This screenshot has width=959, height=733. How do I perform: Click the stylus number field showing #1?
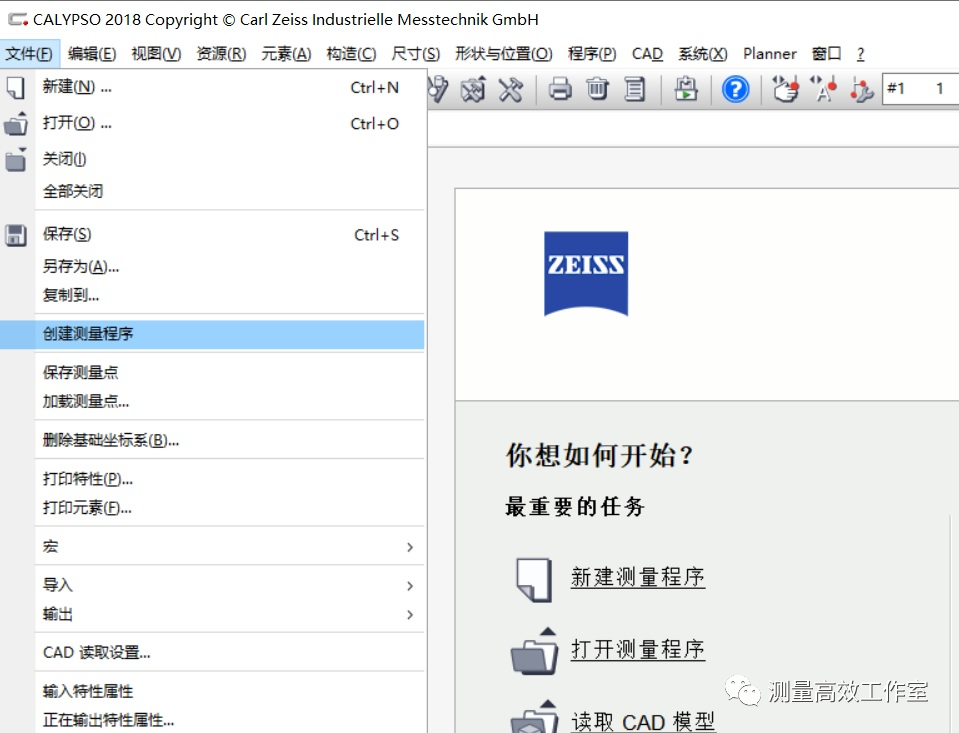920,89
